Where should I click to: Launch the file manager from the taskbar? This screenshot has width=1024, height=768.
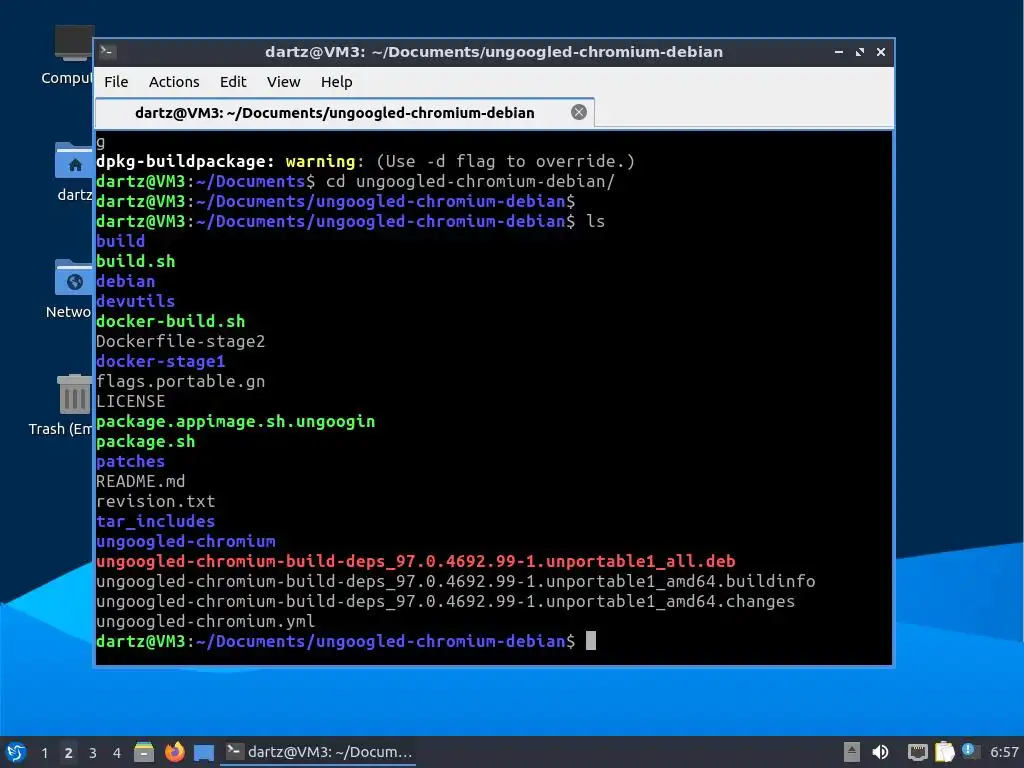point(144,752)
